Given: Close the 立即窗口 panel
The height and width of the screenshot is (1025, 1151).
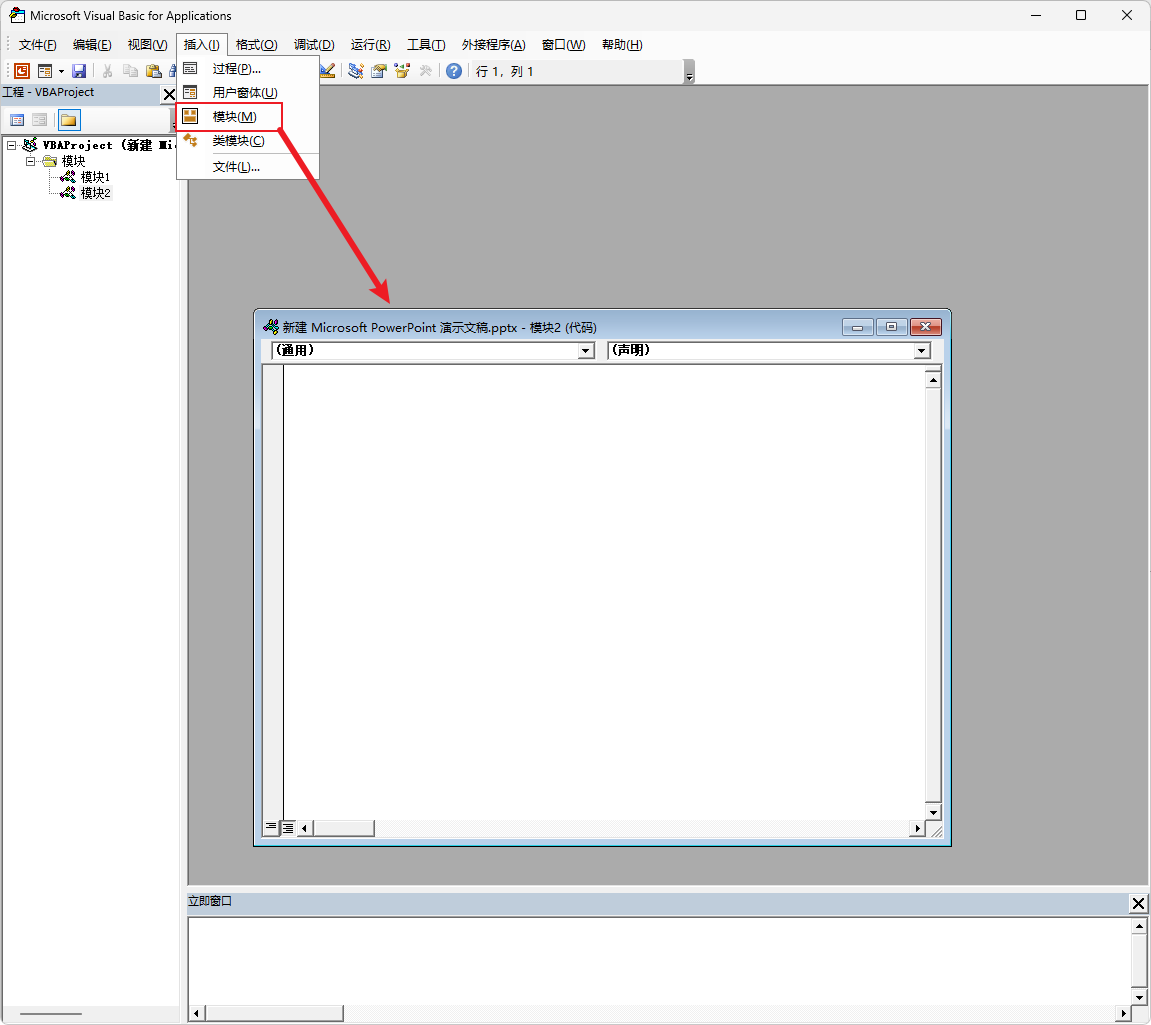Looking at the screenshot, I should (1139, 903).
